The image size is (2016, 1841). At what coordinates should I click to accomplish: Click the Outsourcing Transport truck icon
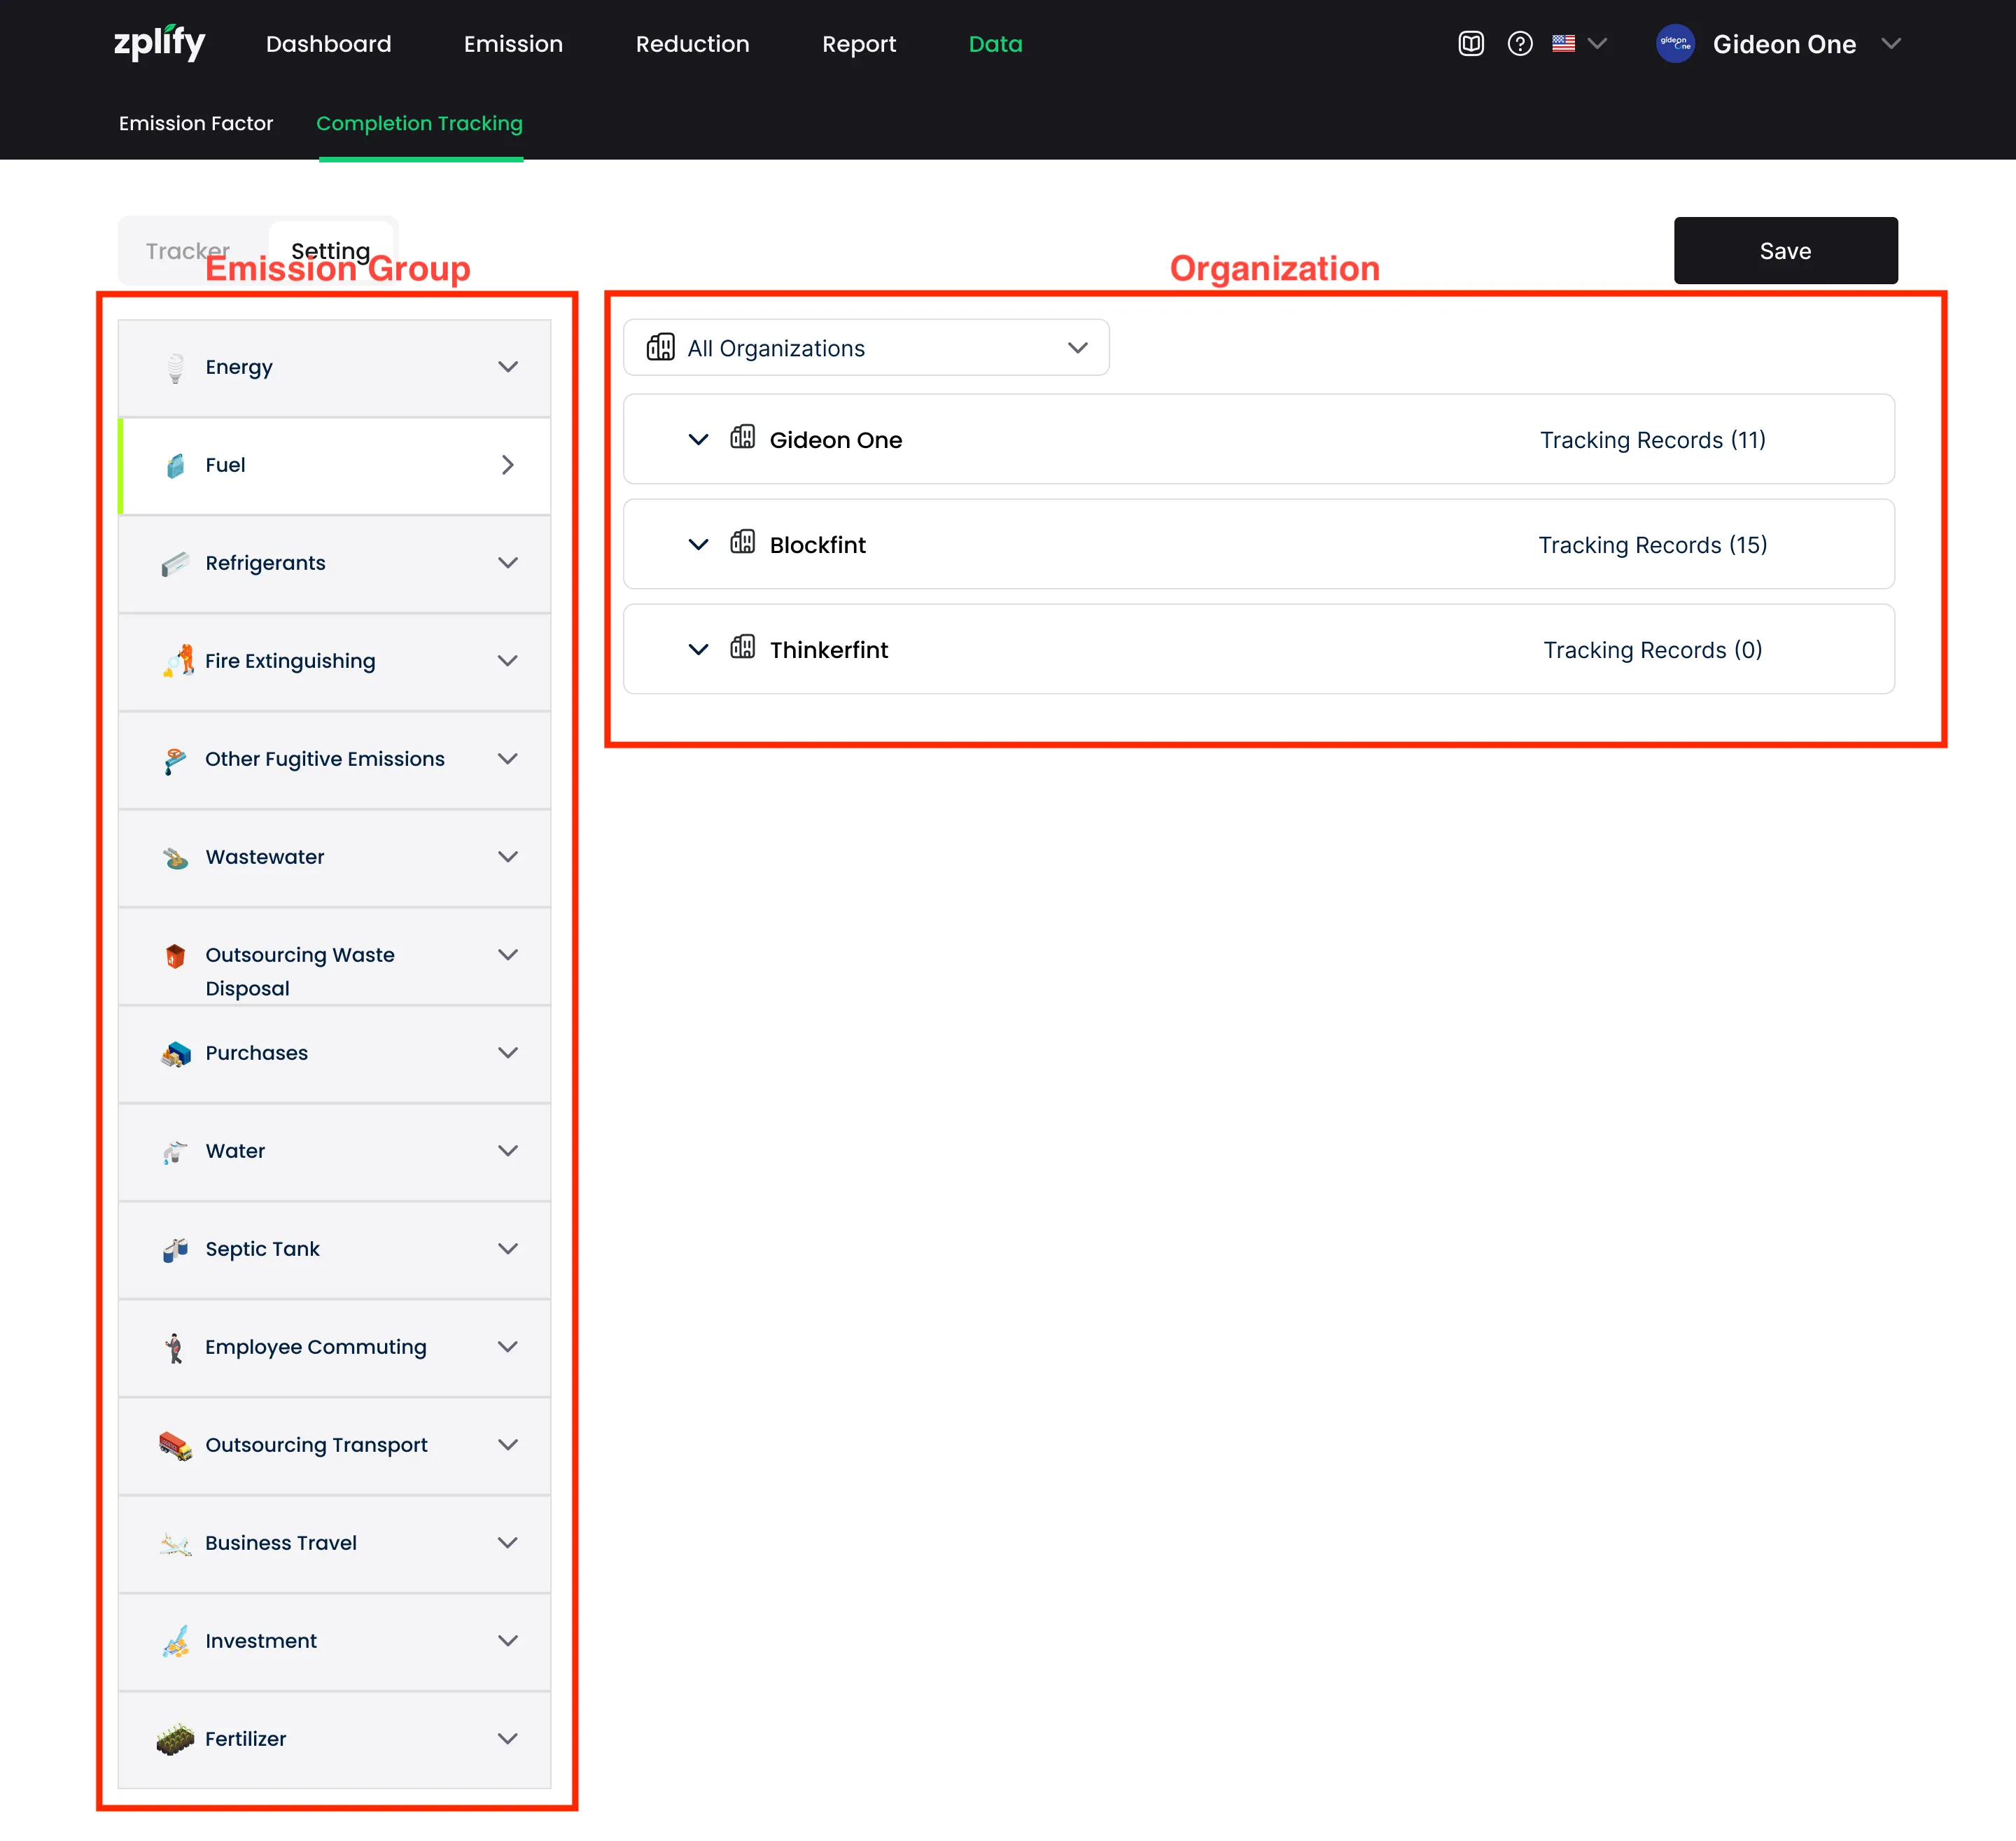[175, 1445]
